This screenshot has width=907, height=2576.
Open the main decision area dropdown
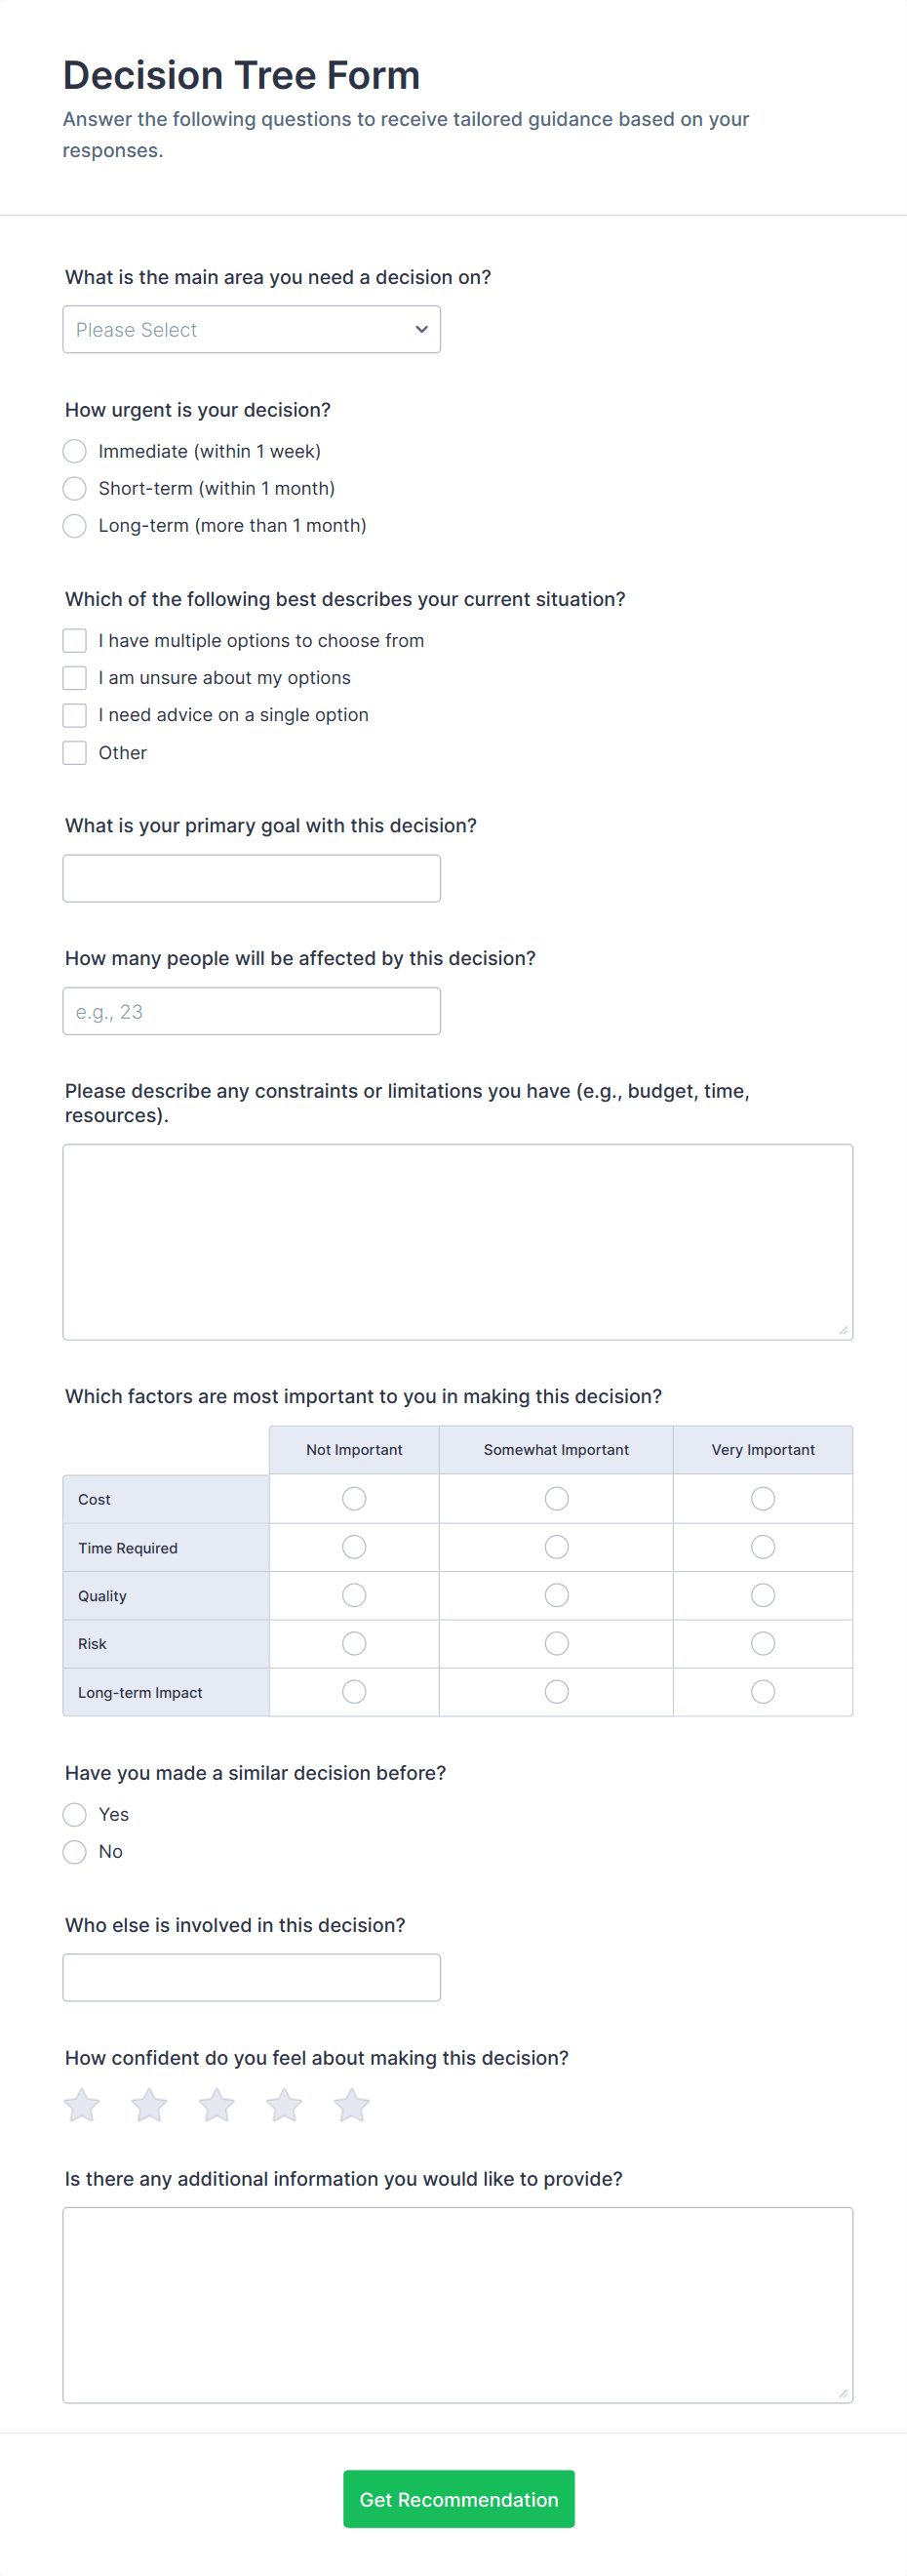point(251,329)
